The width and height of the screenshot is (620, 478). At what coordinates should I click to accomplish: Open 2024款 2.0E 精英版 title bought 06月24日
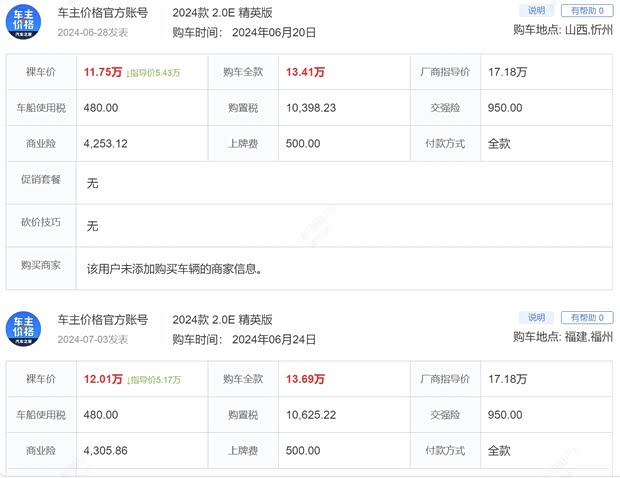(222, 320)
